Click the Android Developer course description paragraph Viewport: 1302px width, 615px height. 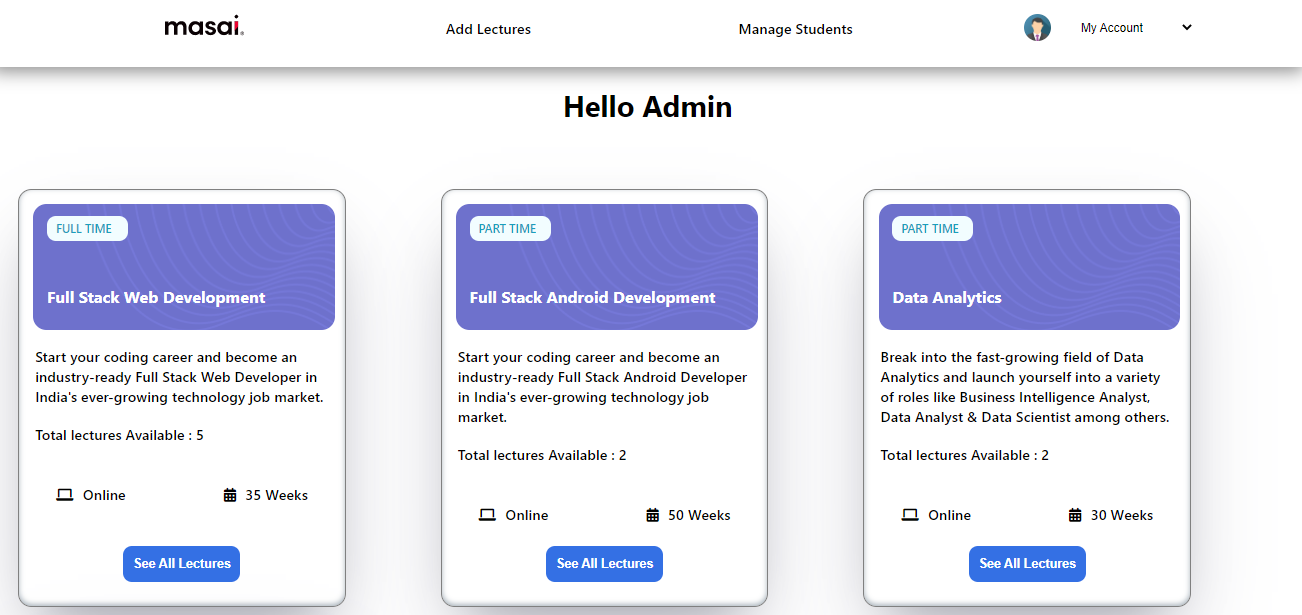pyautogui.click(x=603, y=387)
